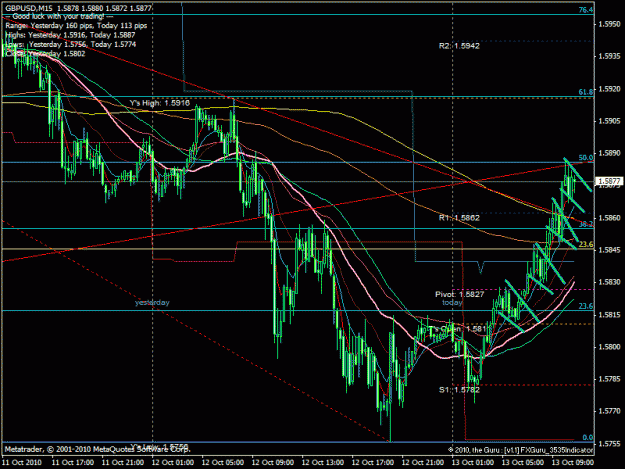Click the Y's High: 1.5916 label
Screen dimensions: 625x469
tap(159, 103)
